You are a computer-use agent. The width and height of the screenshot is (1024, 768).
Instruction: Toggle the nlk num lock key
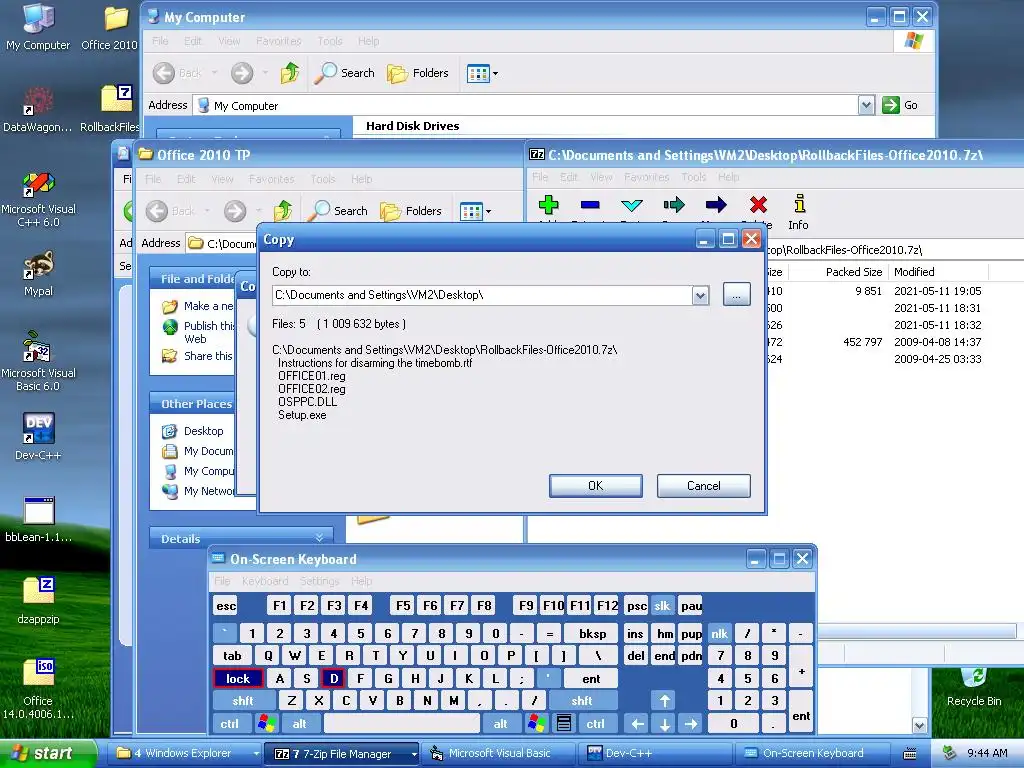[x=719, y=633]
